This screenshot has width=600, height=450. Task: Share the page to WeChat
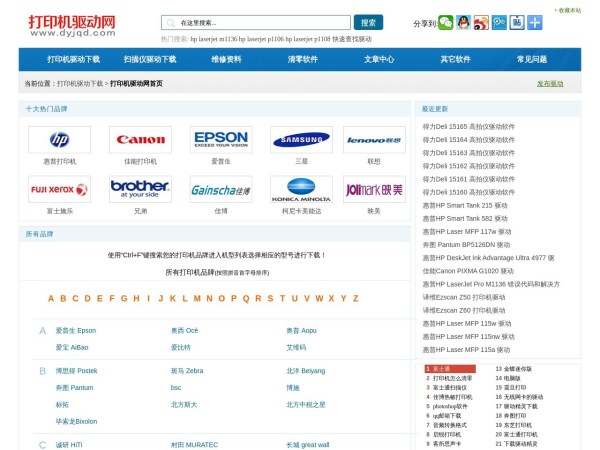click(446, 22)
